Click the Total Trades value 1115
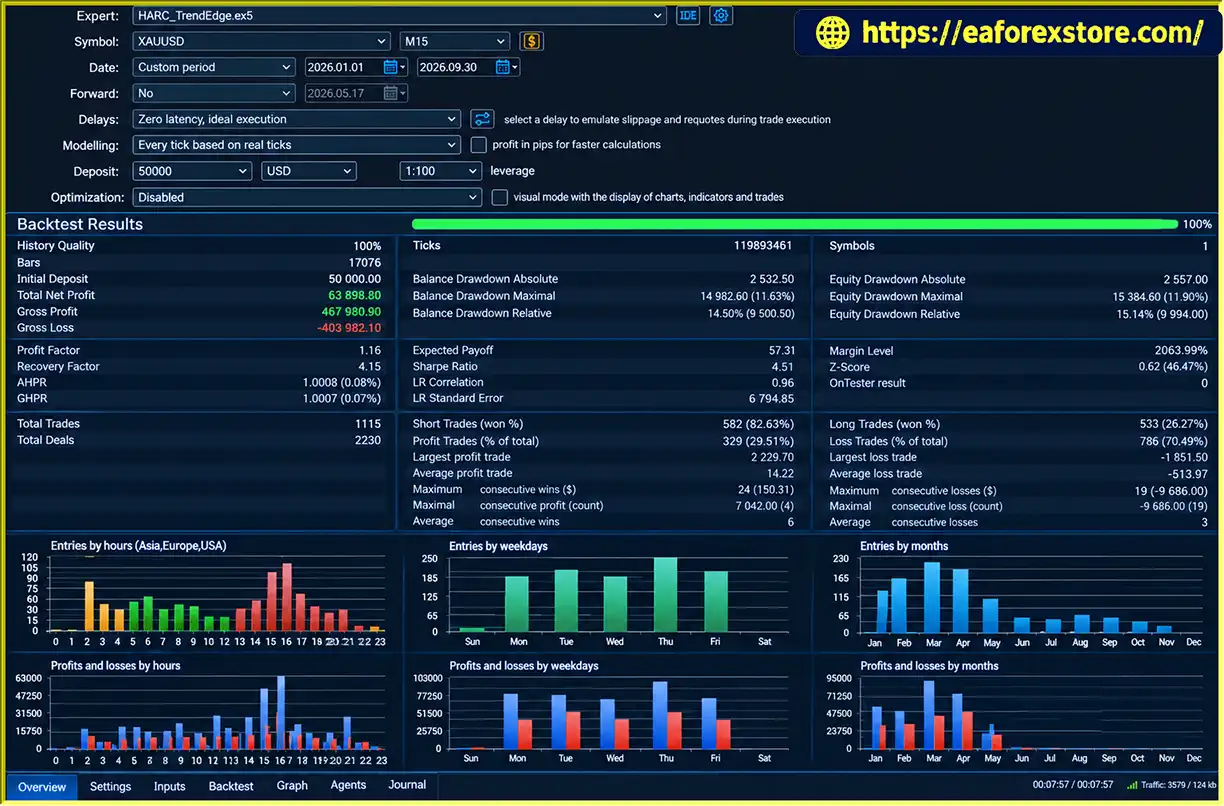This screenshot has height=806, width=1224. [x=368, y=424]
